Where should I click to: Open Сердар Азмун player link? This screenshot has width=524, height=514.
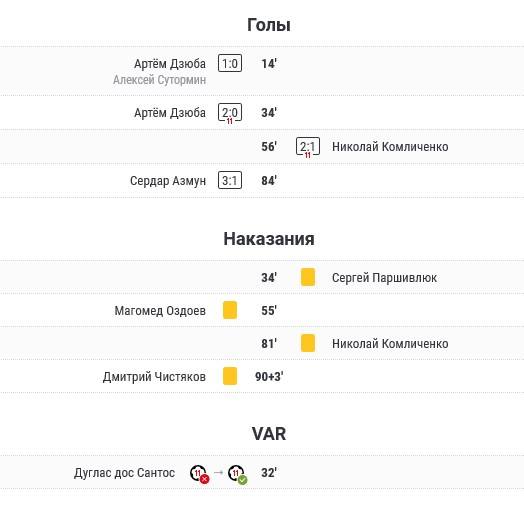tap(168, 181)
